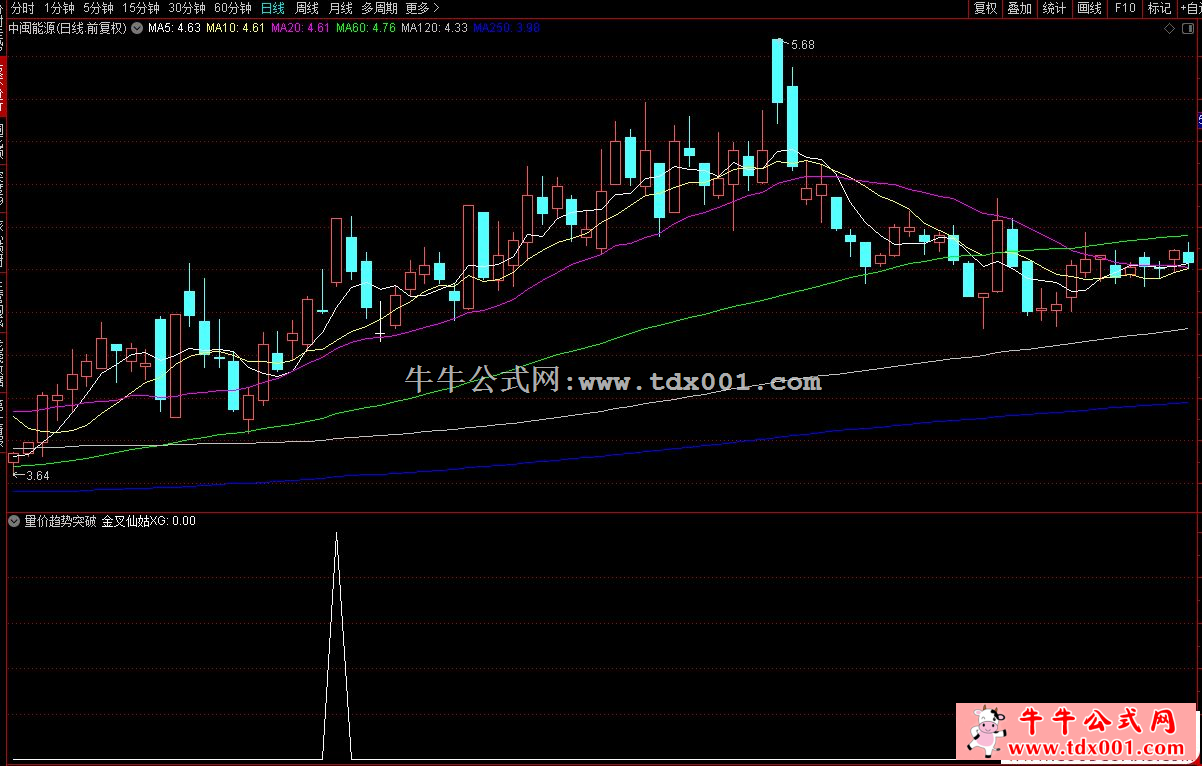The height and width of the screenshot is (766, 1202).
Task: Click the white signal spike in indicator pane
Action: pyautogui.click(x=336, y=645)
